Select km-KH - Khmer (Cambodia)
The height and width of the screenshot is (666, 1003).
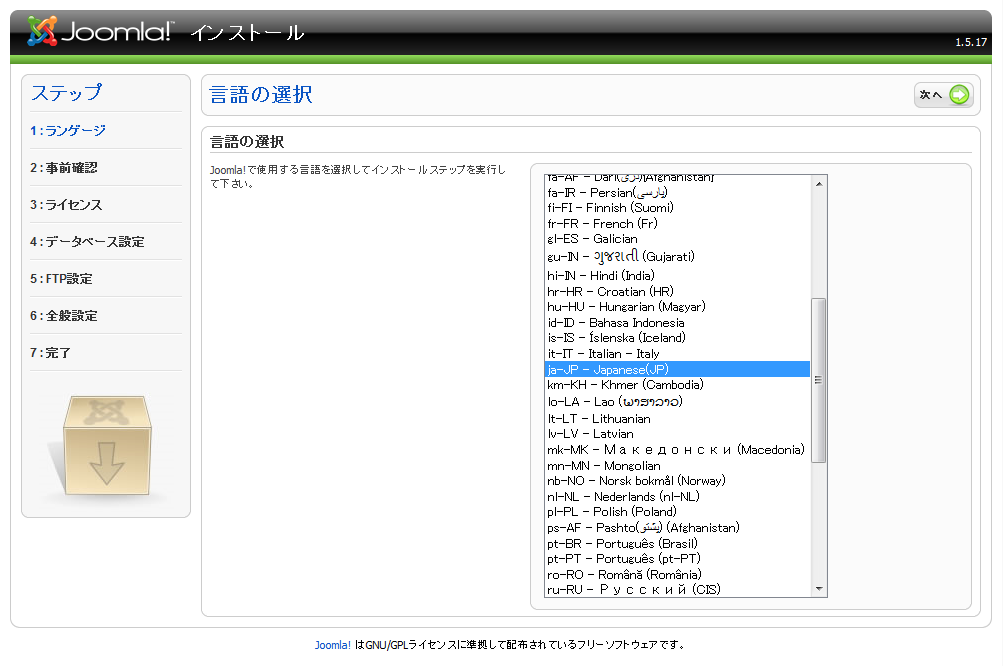point(677,385)
